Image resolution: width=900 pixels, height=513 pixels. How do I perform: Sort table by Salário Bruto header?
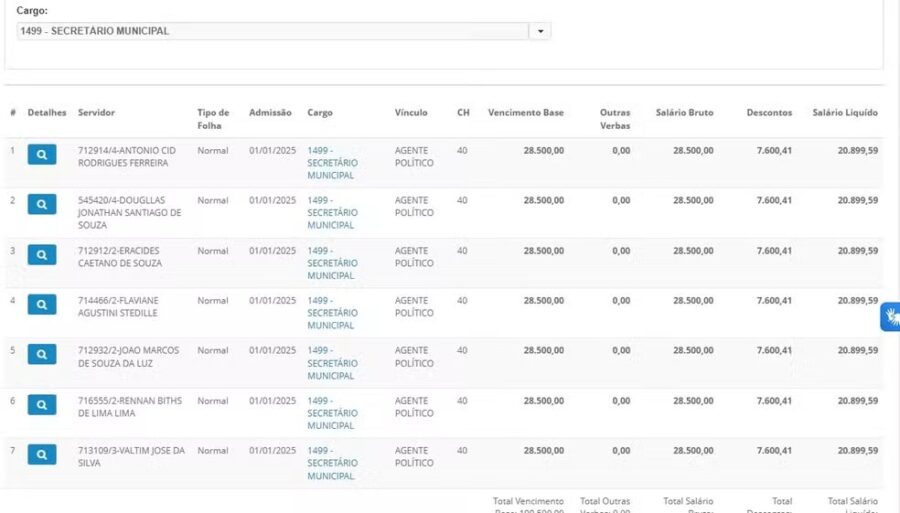[684, 113]
